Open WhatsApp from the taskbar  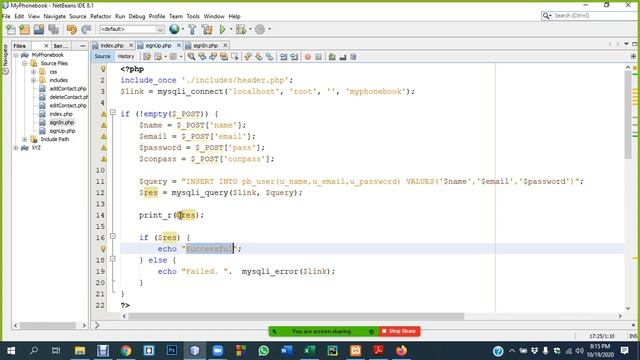264,350
